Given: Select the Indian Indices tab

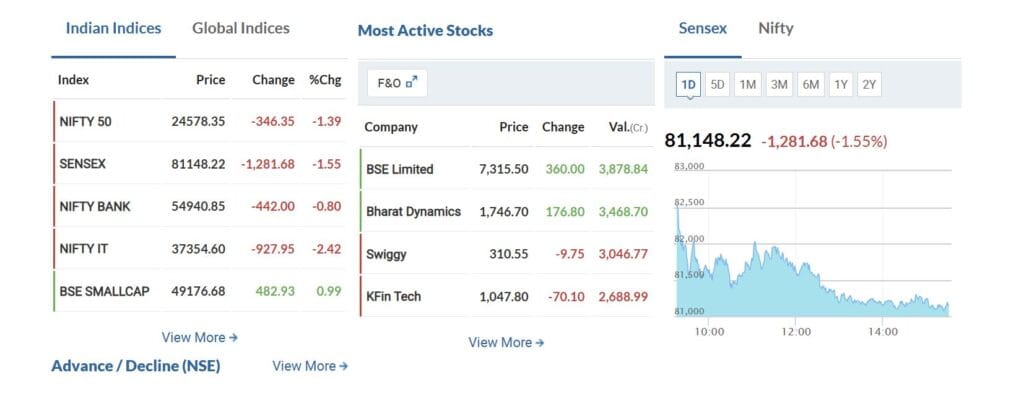Looking at the screenshot, I should (x=113, y=28).
